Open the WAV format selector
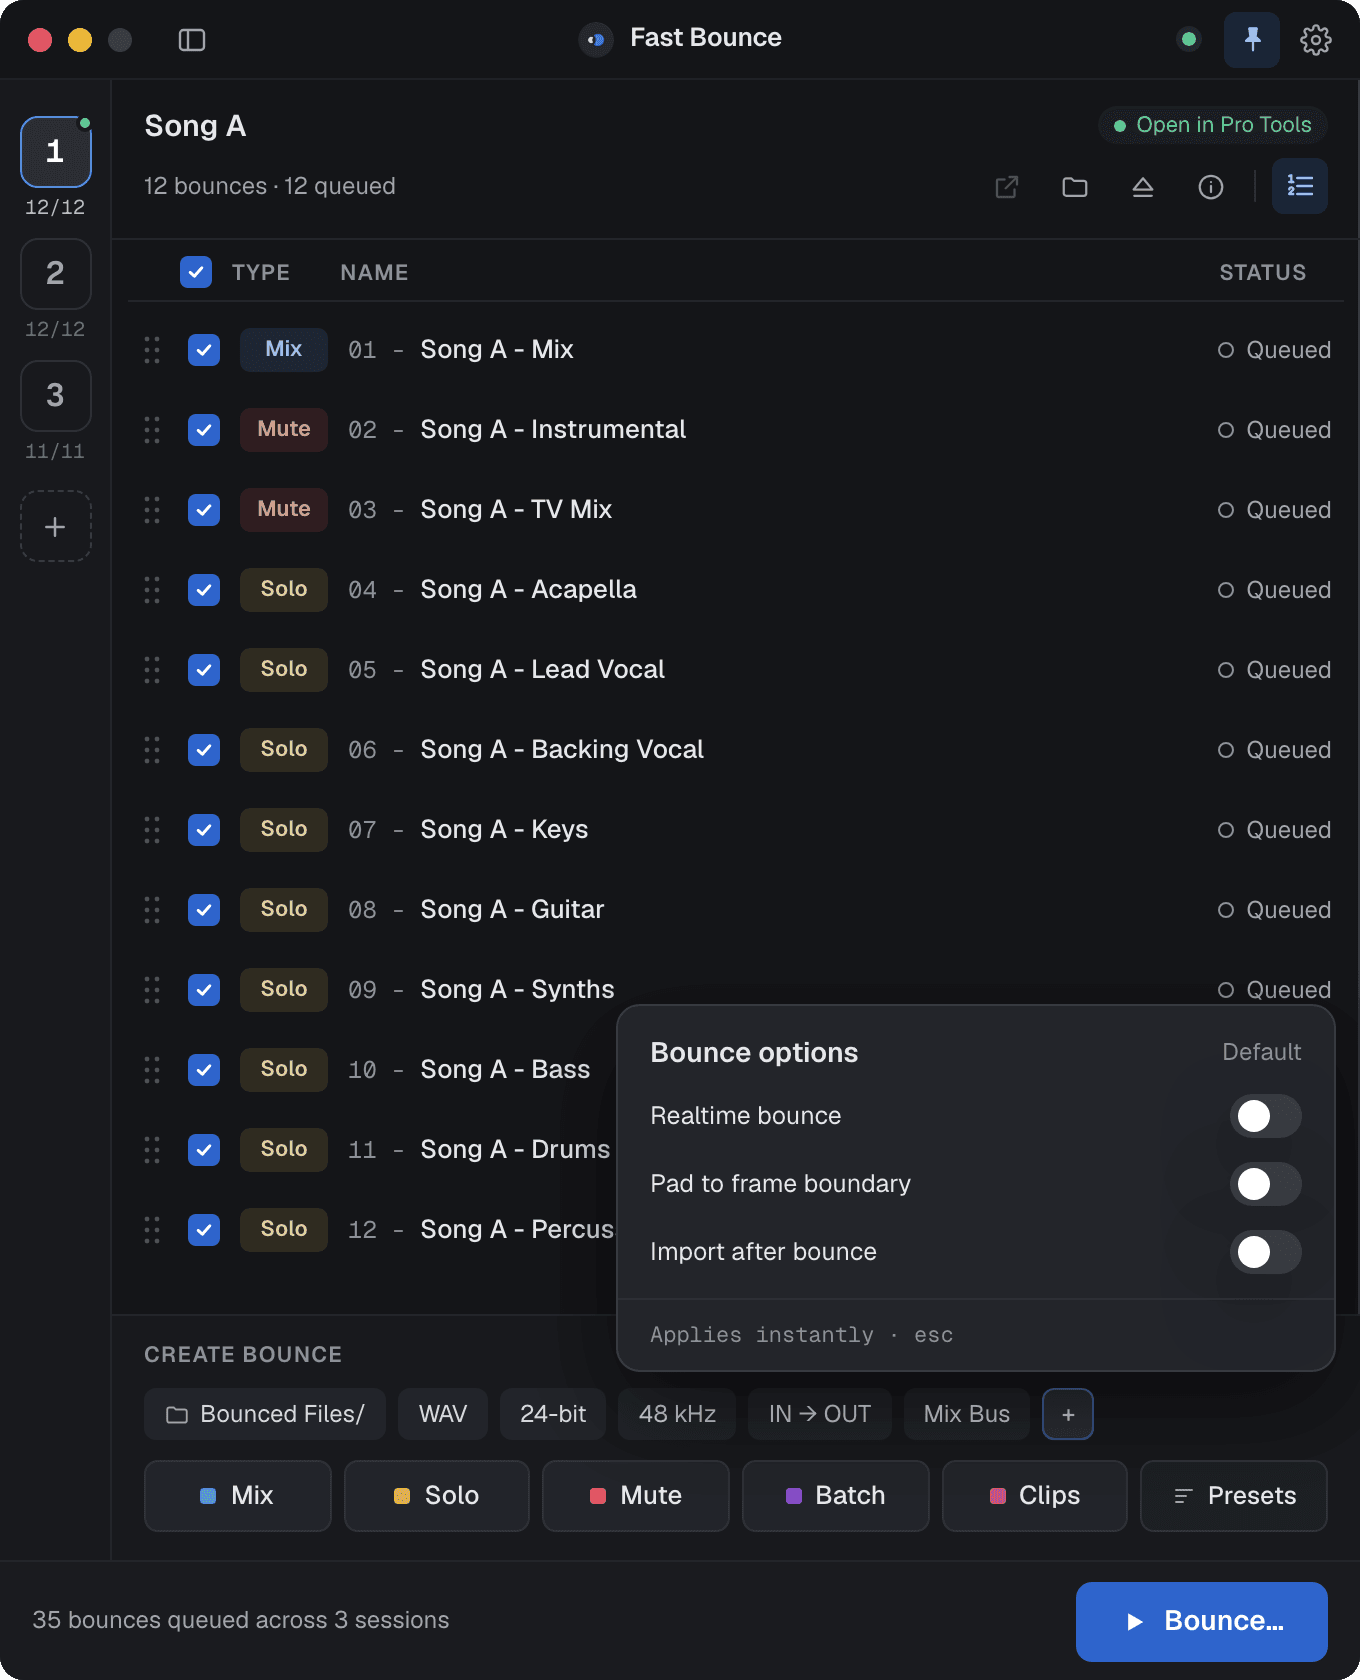This screenshot has height=1680, width=1360. point(443,1414)
